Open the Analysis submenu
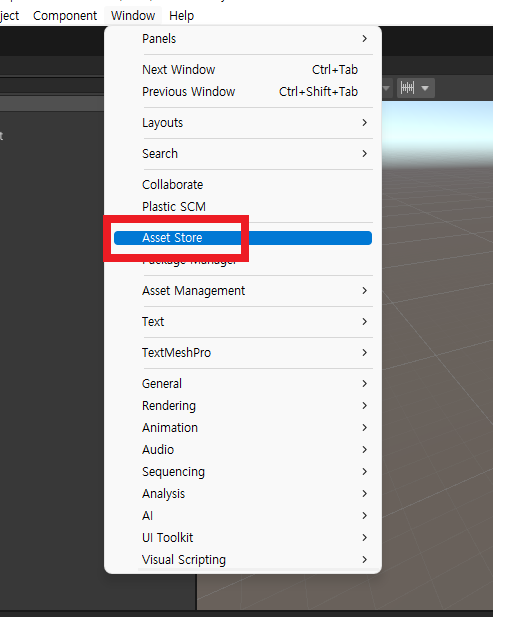Screen dimensions: 512x617 [243, 494]
